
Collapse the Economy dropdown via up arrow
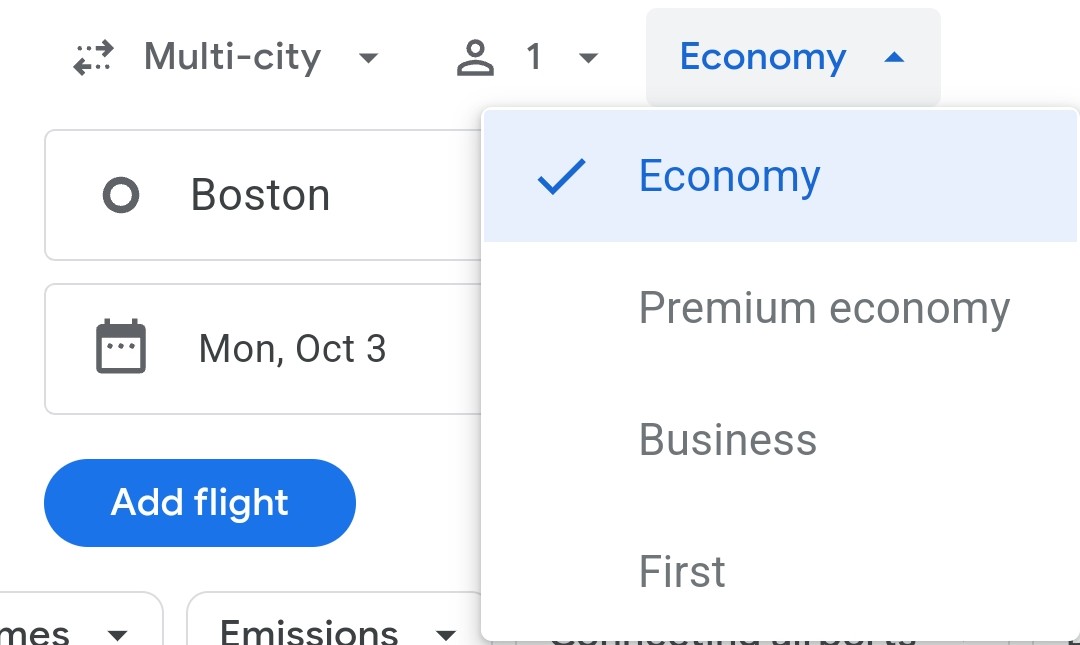(894, 57)
